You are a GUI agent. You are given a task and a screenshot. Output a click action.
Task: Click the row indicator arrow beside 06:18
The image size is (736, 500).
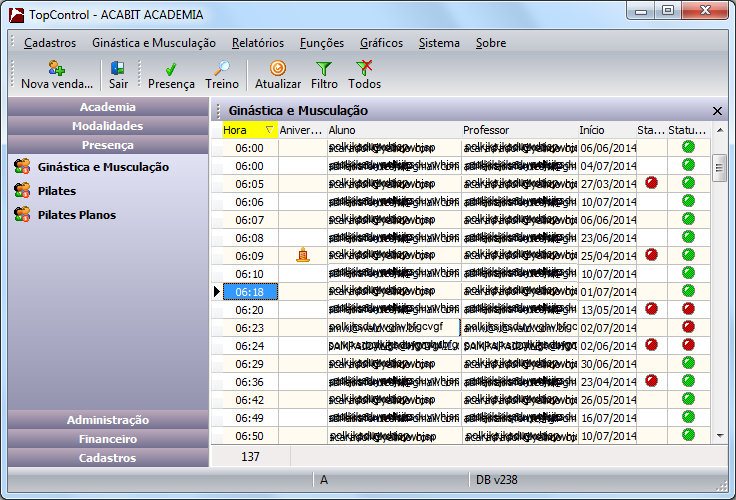click(216, 292)
